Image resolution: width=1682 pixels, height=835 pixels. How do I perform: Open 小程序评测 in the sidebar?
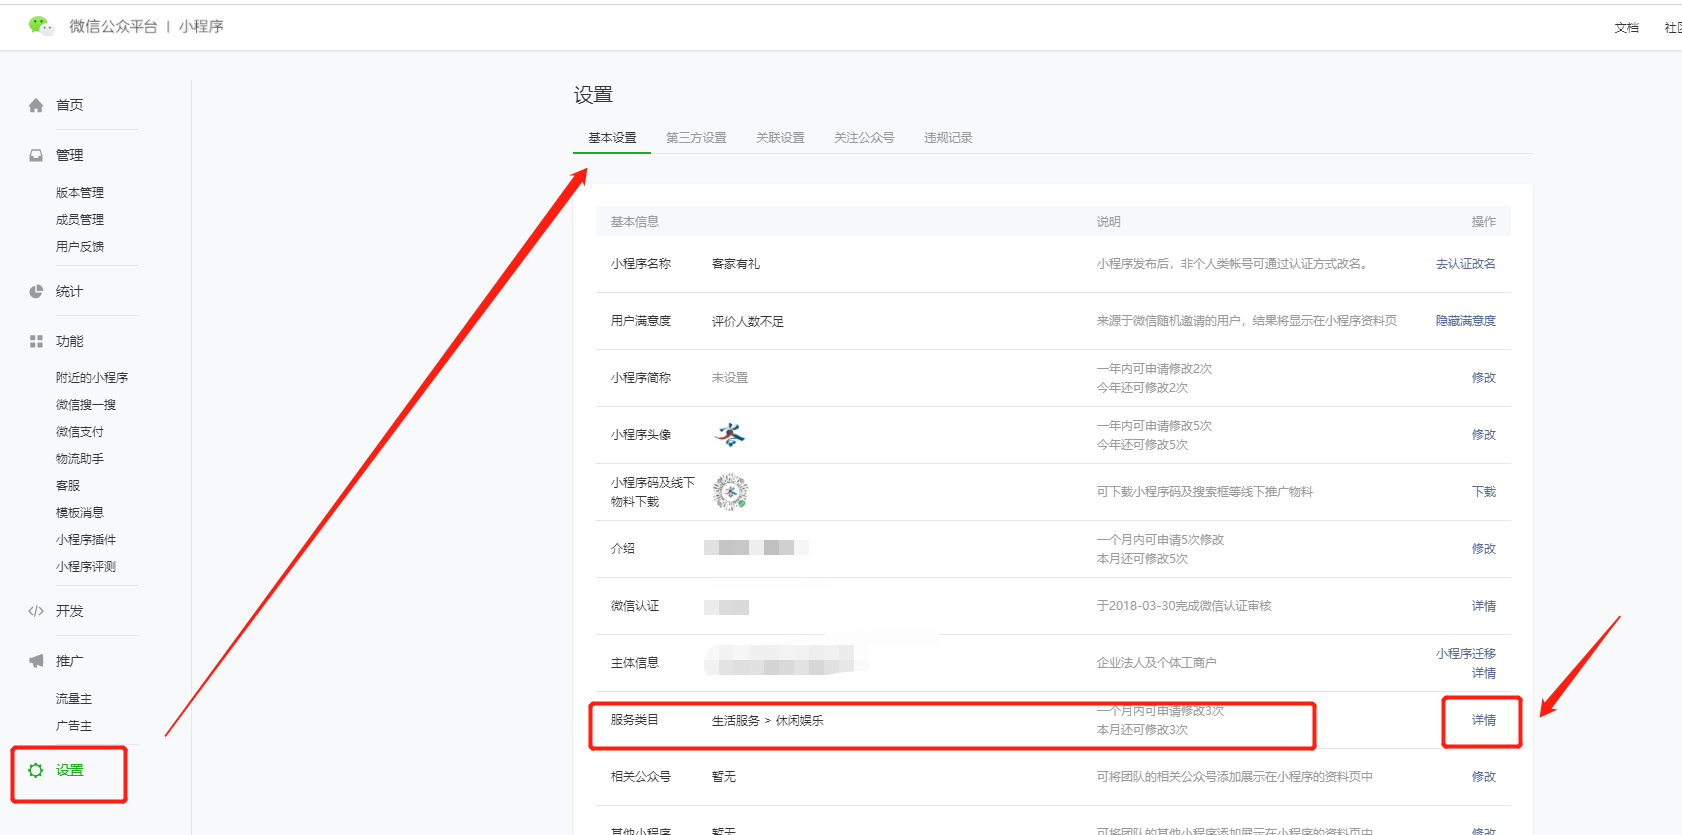coord(86,566)
